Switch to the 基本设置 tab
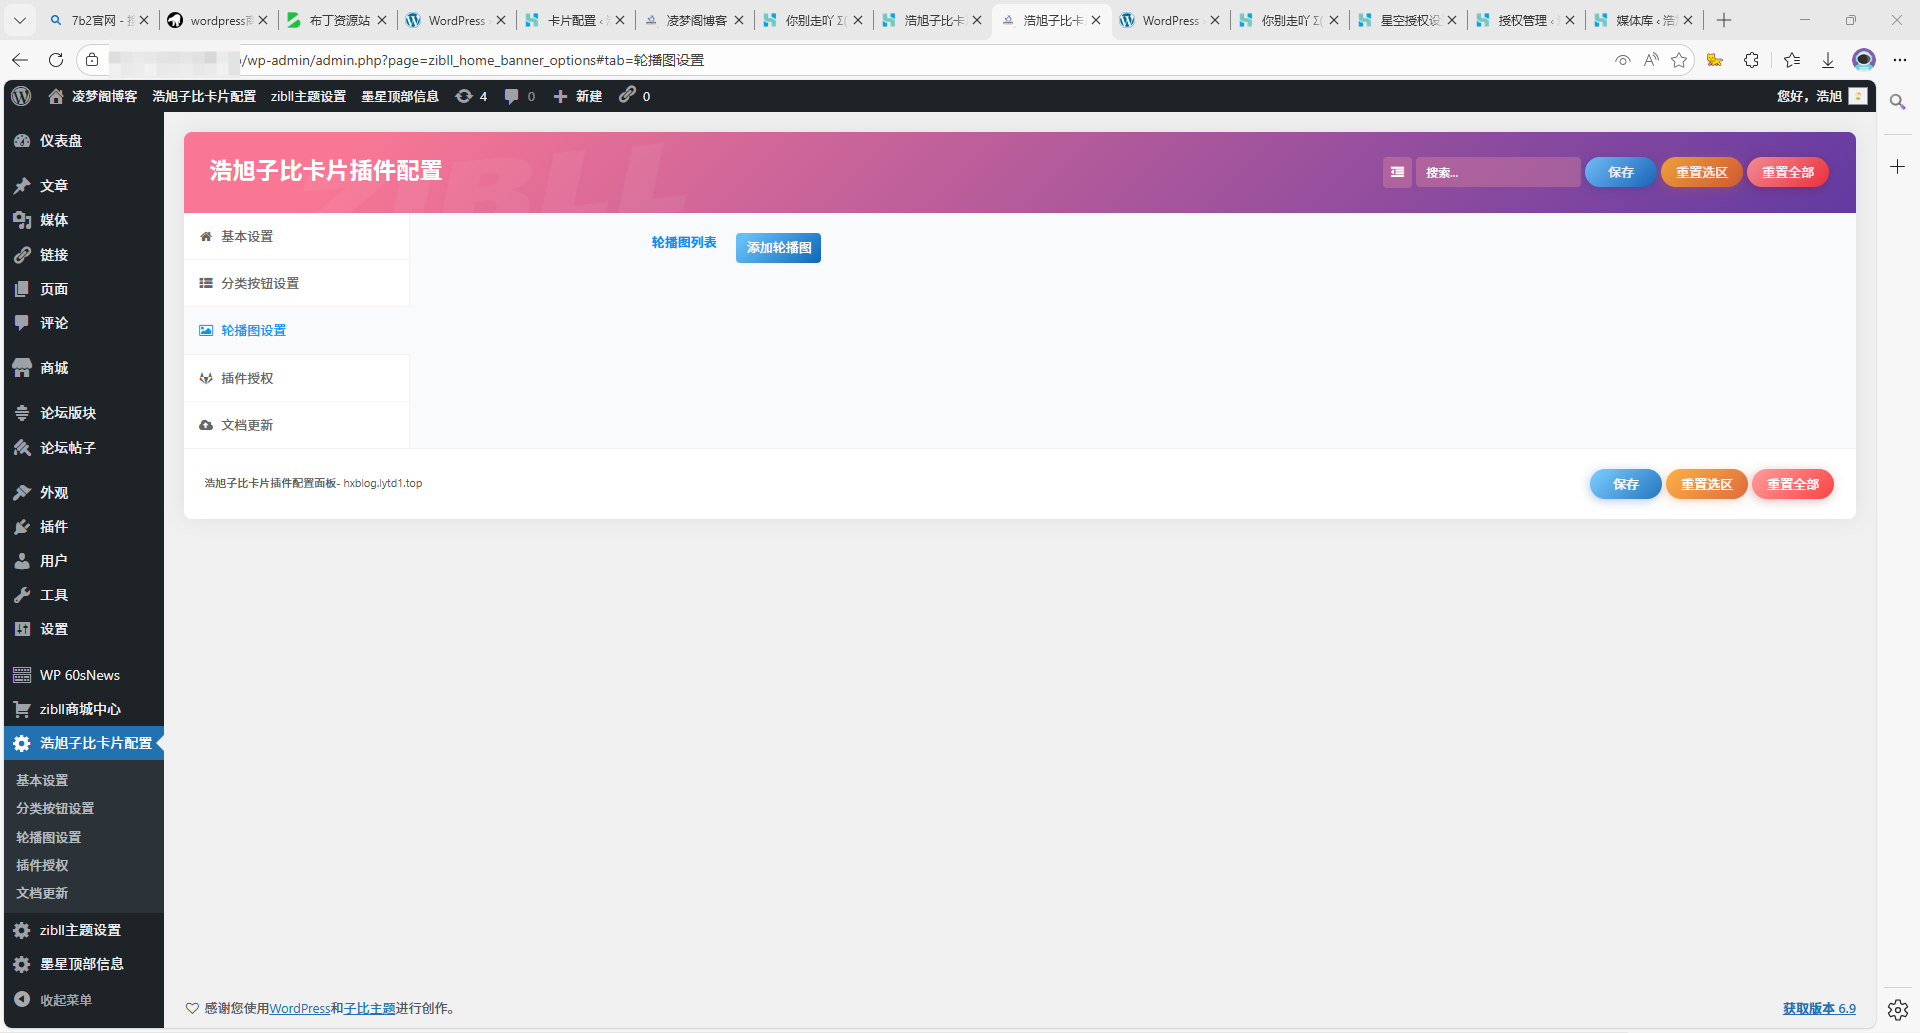Image resolution: width=1920 pixels, height=1033 pixels. [247, 237]
